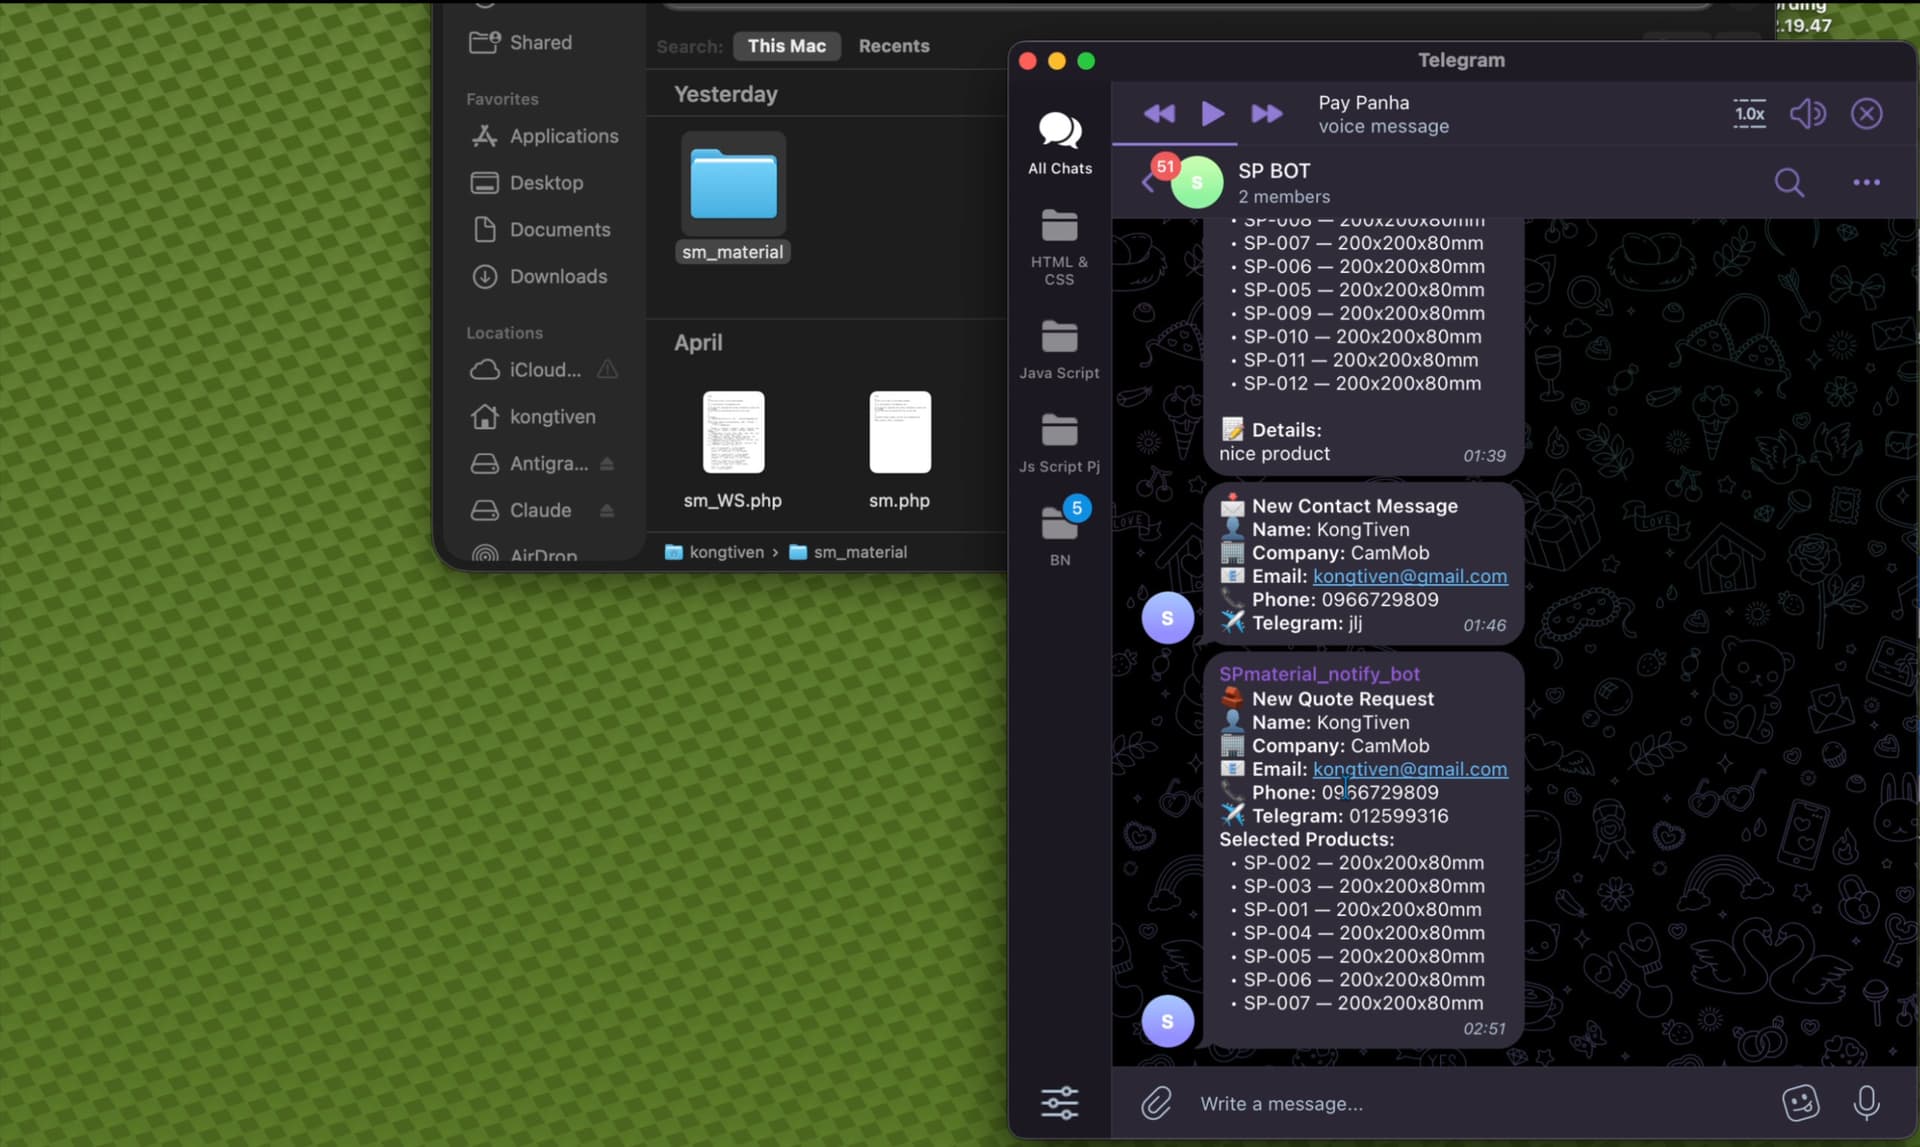Play the Pay Panha voice message
The image size is (1920, 1147).
(1212, 113)
